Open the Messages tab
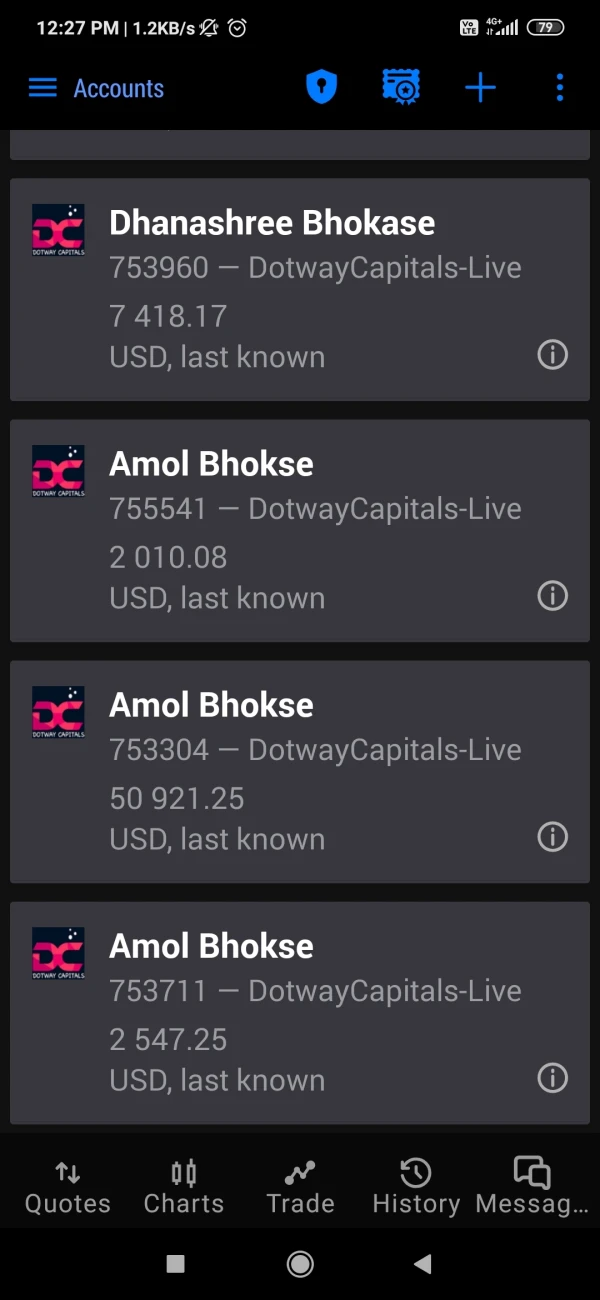The height and width of the screenshot is (1300, 600). coord(532,1186)
